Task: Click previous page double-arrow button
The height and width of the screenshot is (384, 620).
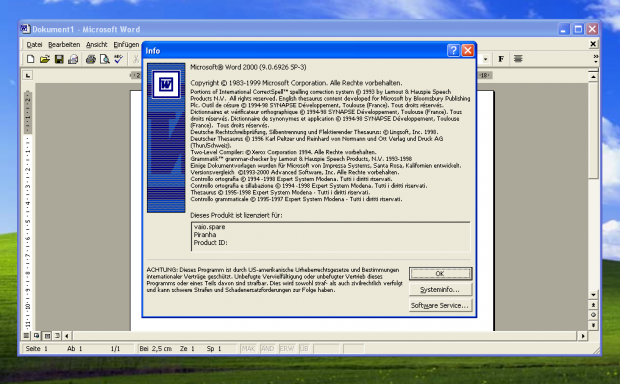Action: click(x=593, y=305)
